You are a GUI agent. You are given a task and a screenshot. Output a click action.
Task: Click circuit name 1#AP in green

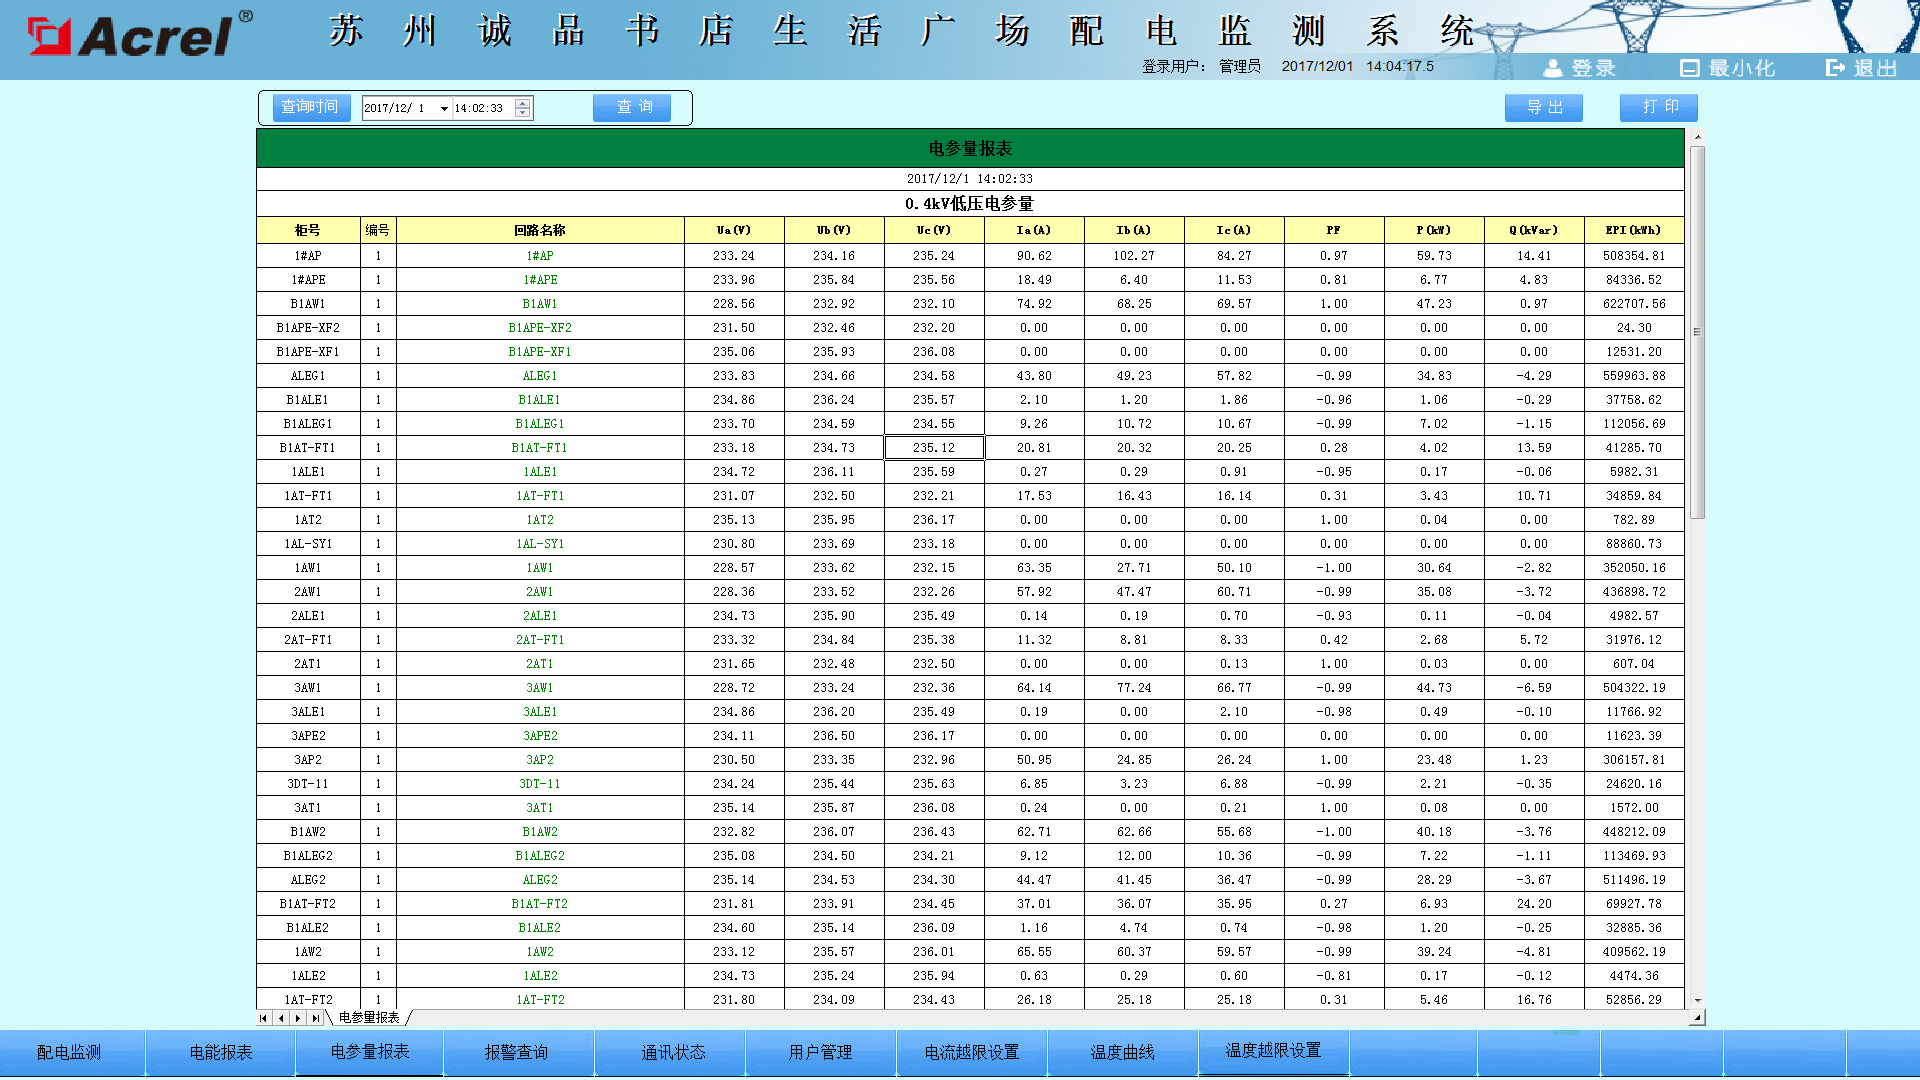click(x=540, y=256)
